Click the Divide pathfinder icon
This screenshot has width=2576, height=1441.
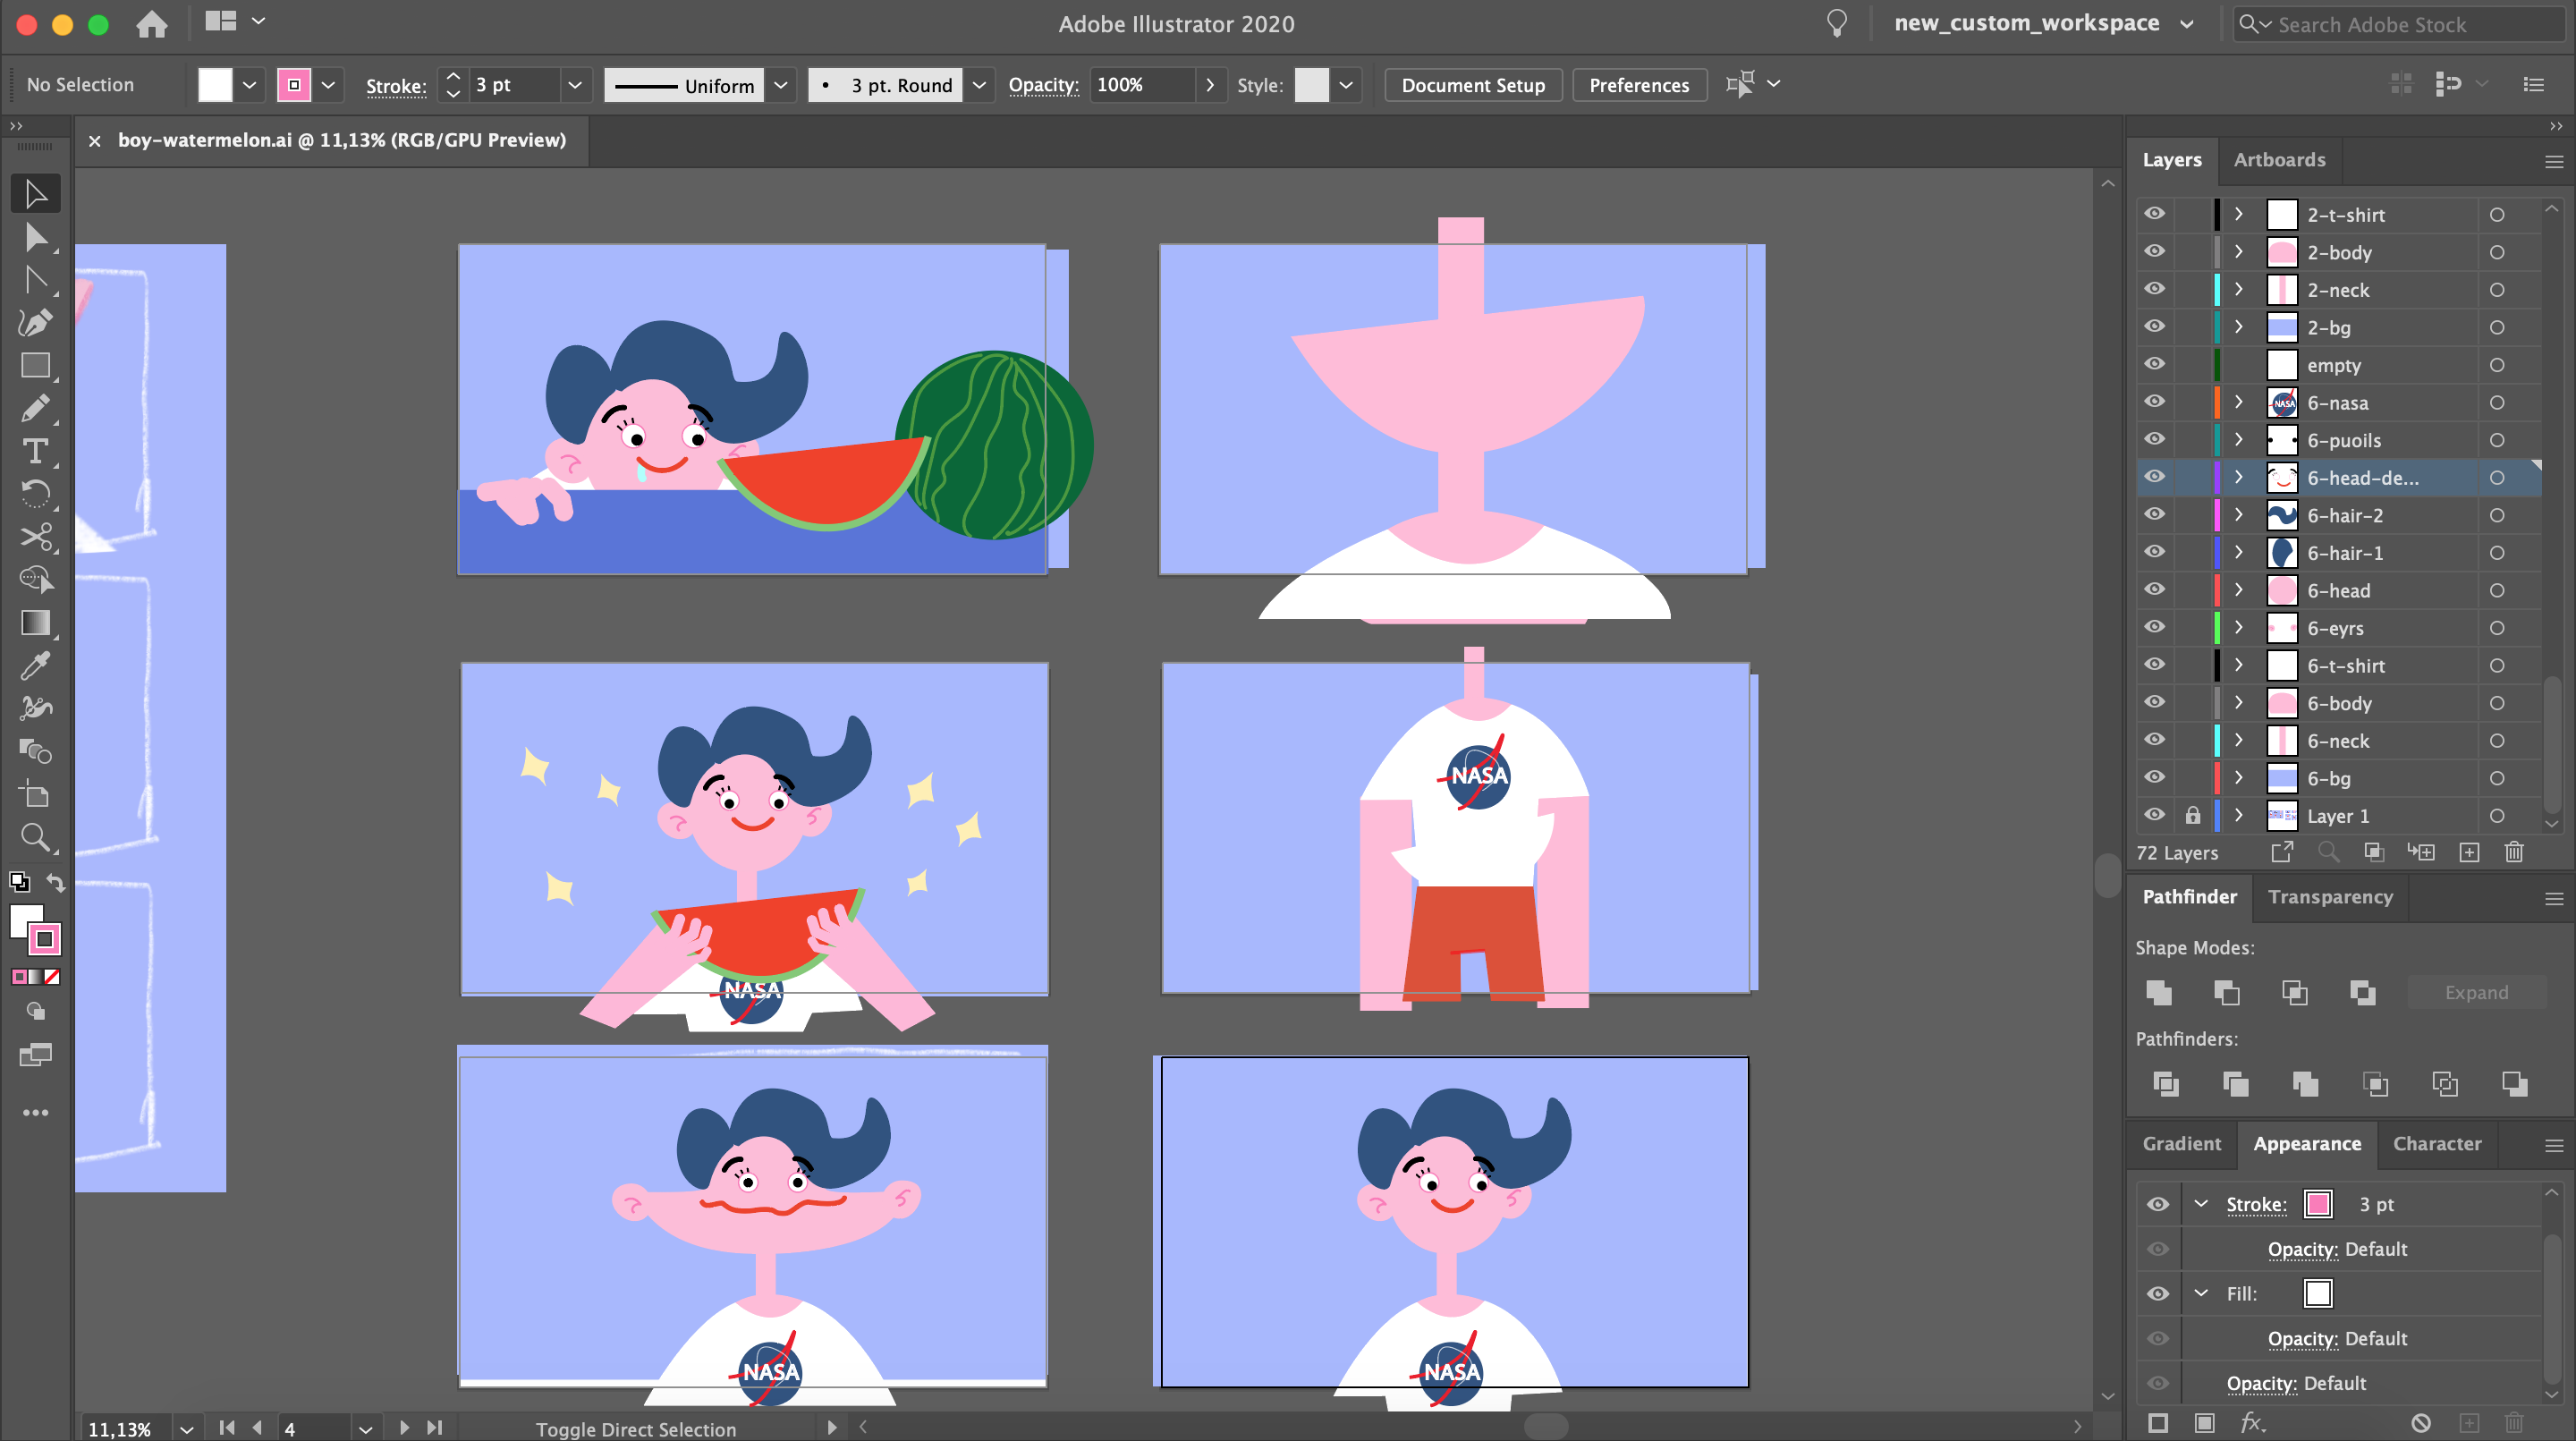pos(2165,1083)
